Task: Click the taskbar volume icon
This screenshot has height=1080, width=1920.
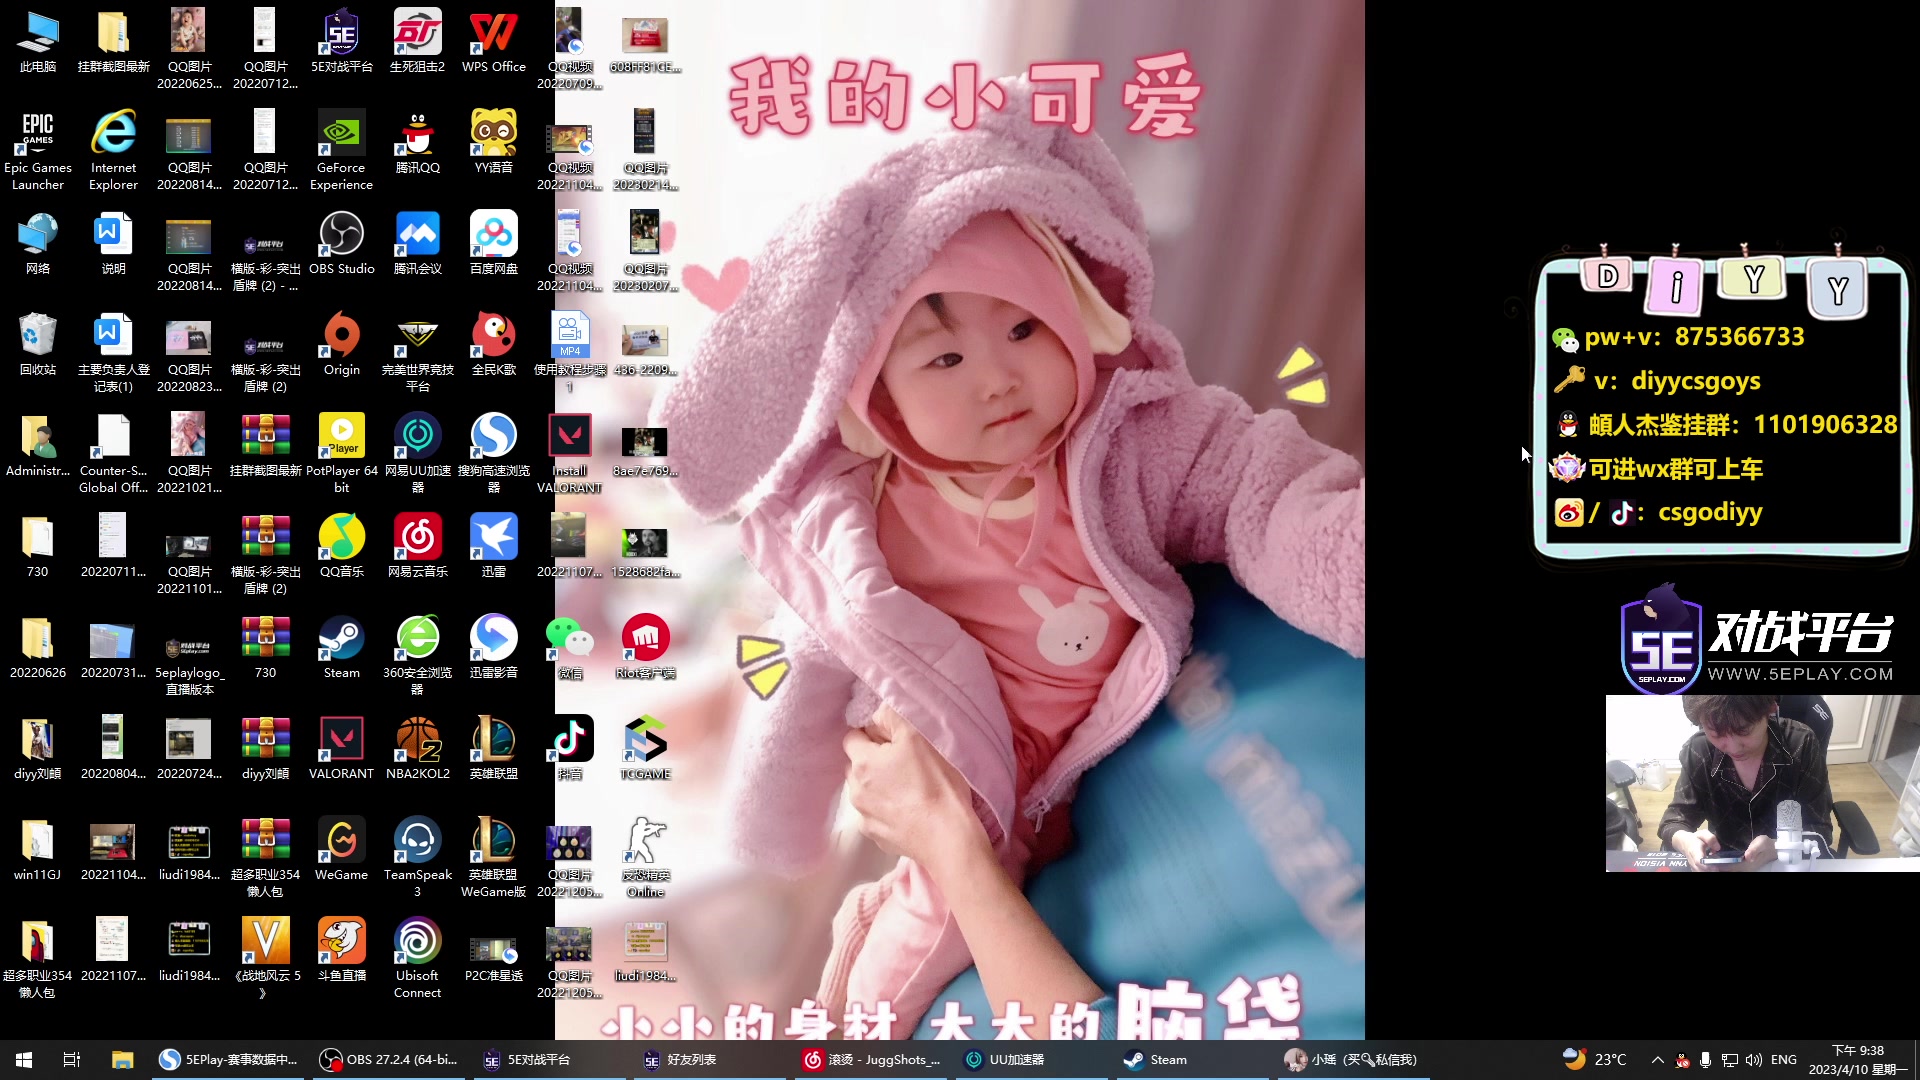Action: 1754,1060
